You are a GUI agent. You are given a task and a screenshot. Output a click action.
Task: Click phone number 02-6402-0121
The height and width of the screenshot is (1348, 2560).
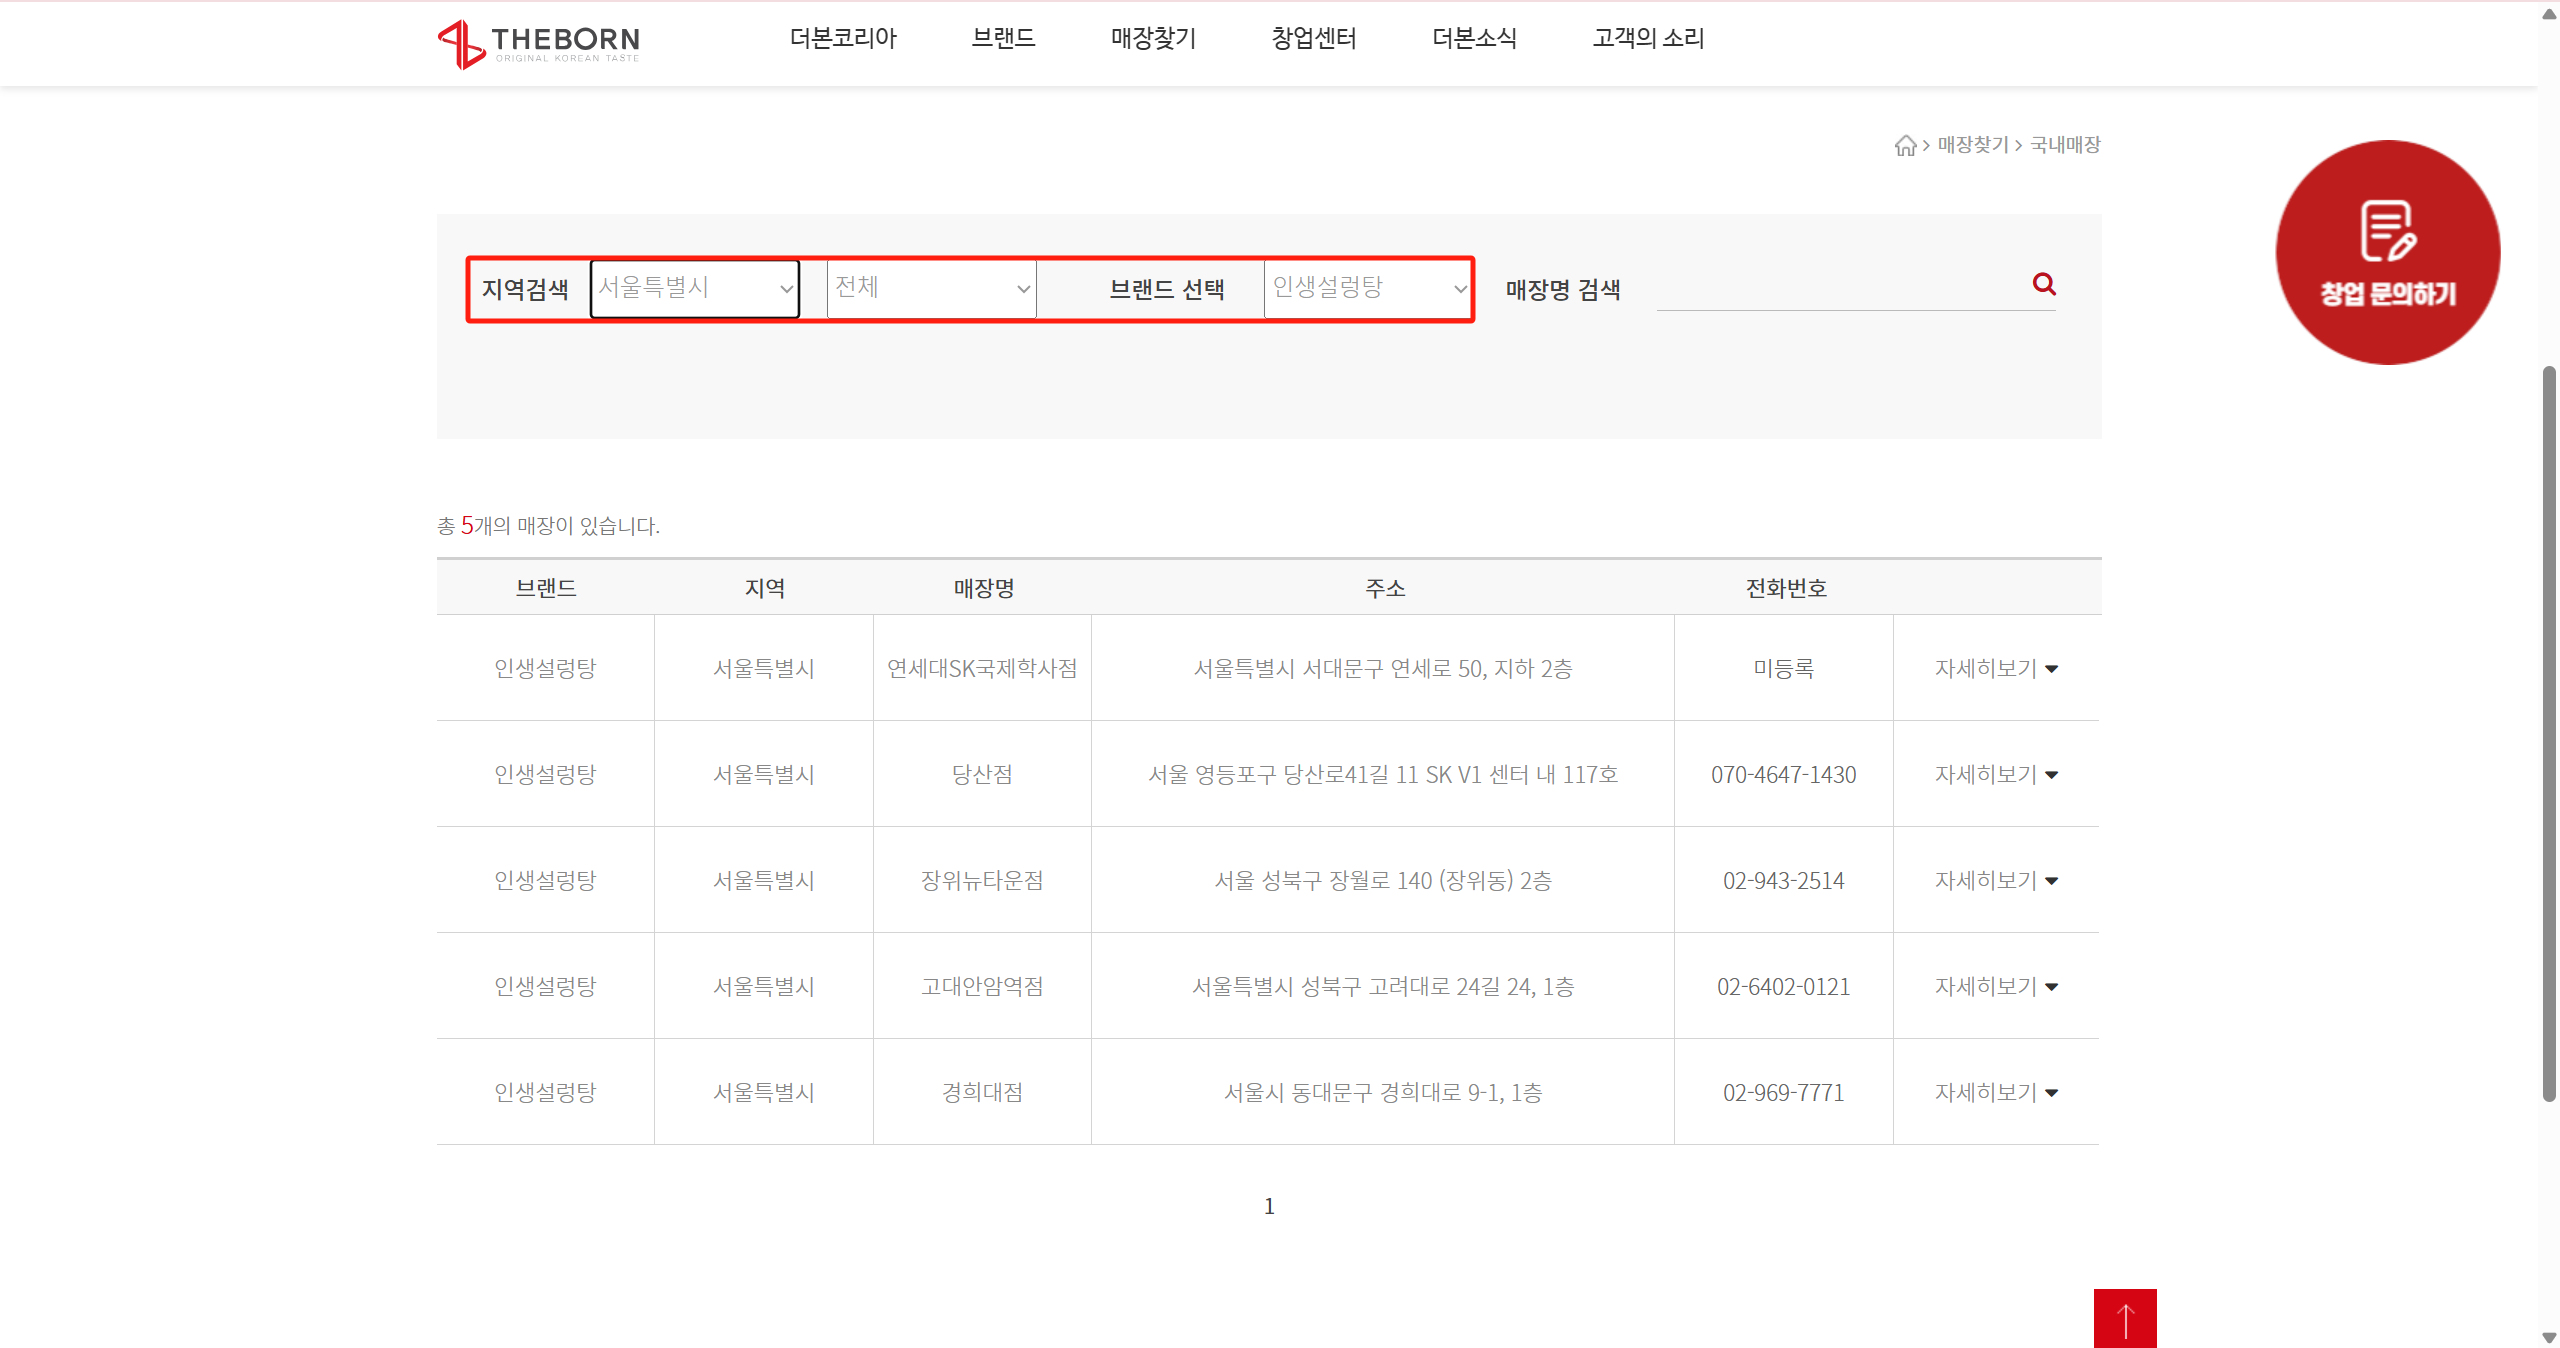click(x=1783, y=986)
